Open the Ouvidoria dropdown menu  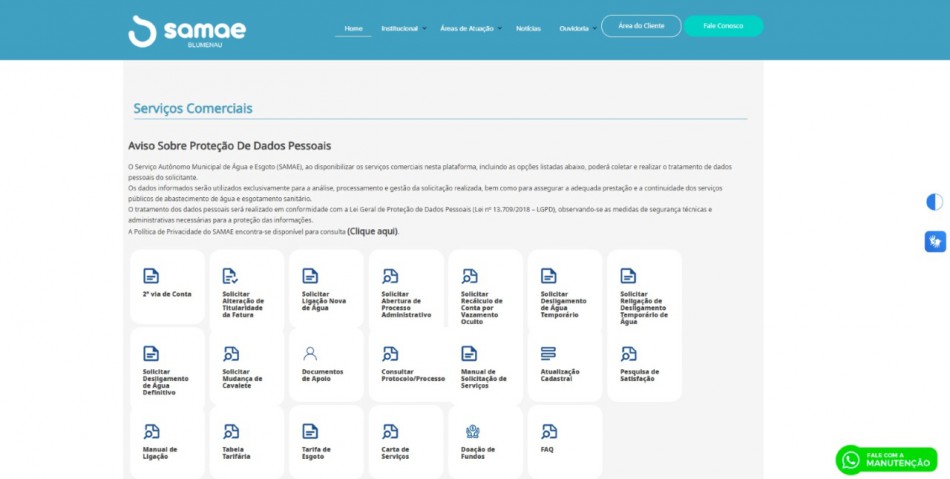pos(576,28)
